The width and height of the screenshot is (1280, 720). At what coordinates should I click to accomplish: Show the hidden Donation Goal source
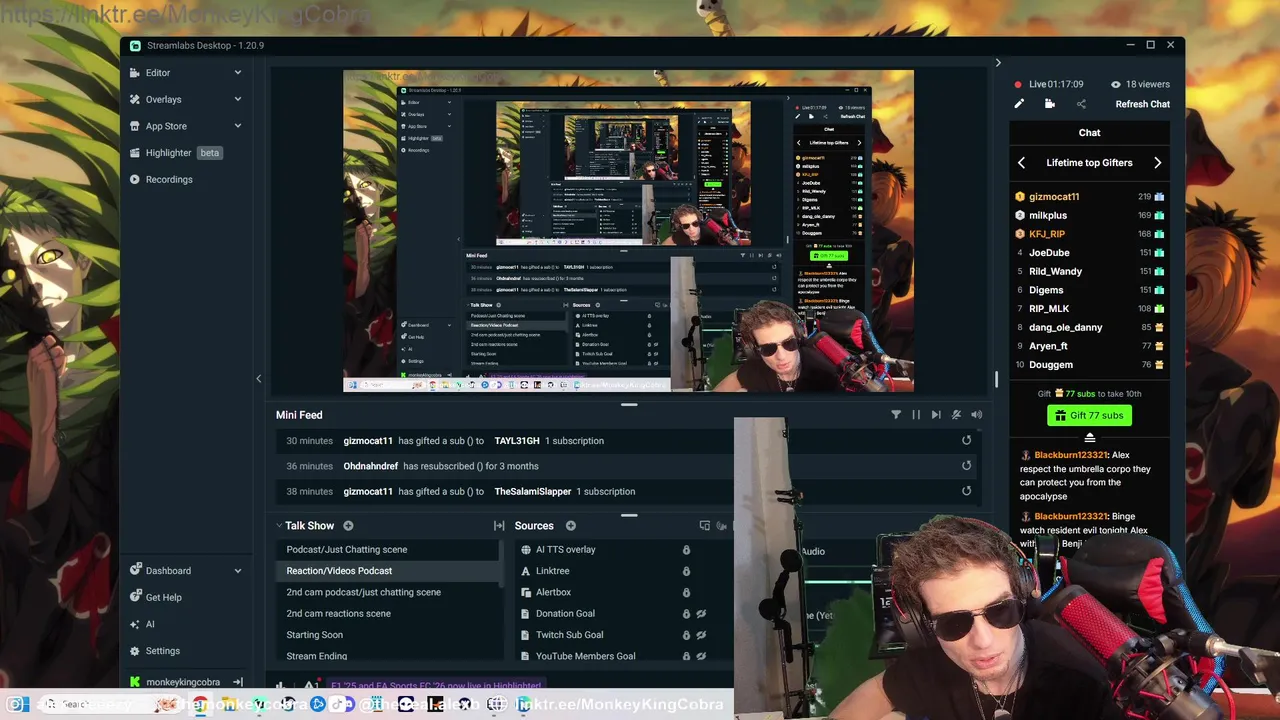(701, 614)
